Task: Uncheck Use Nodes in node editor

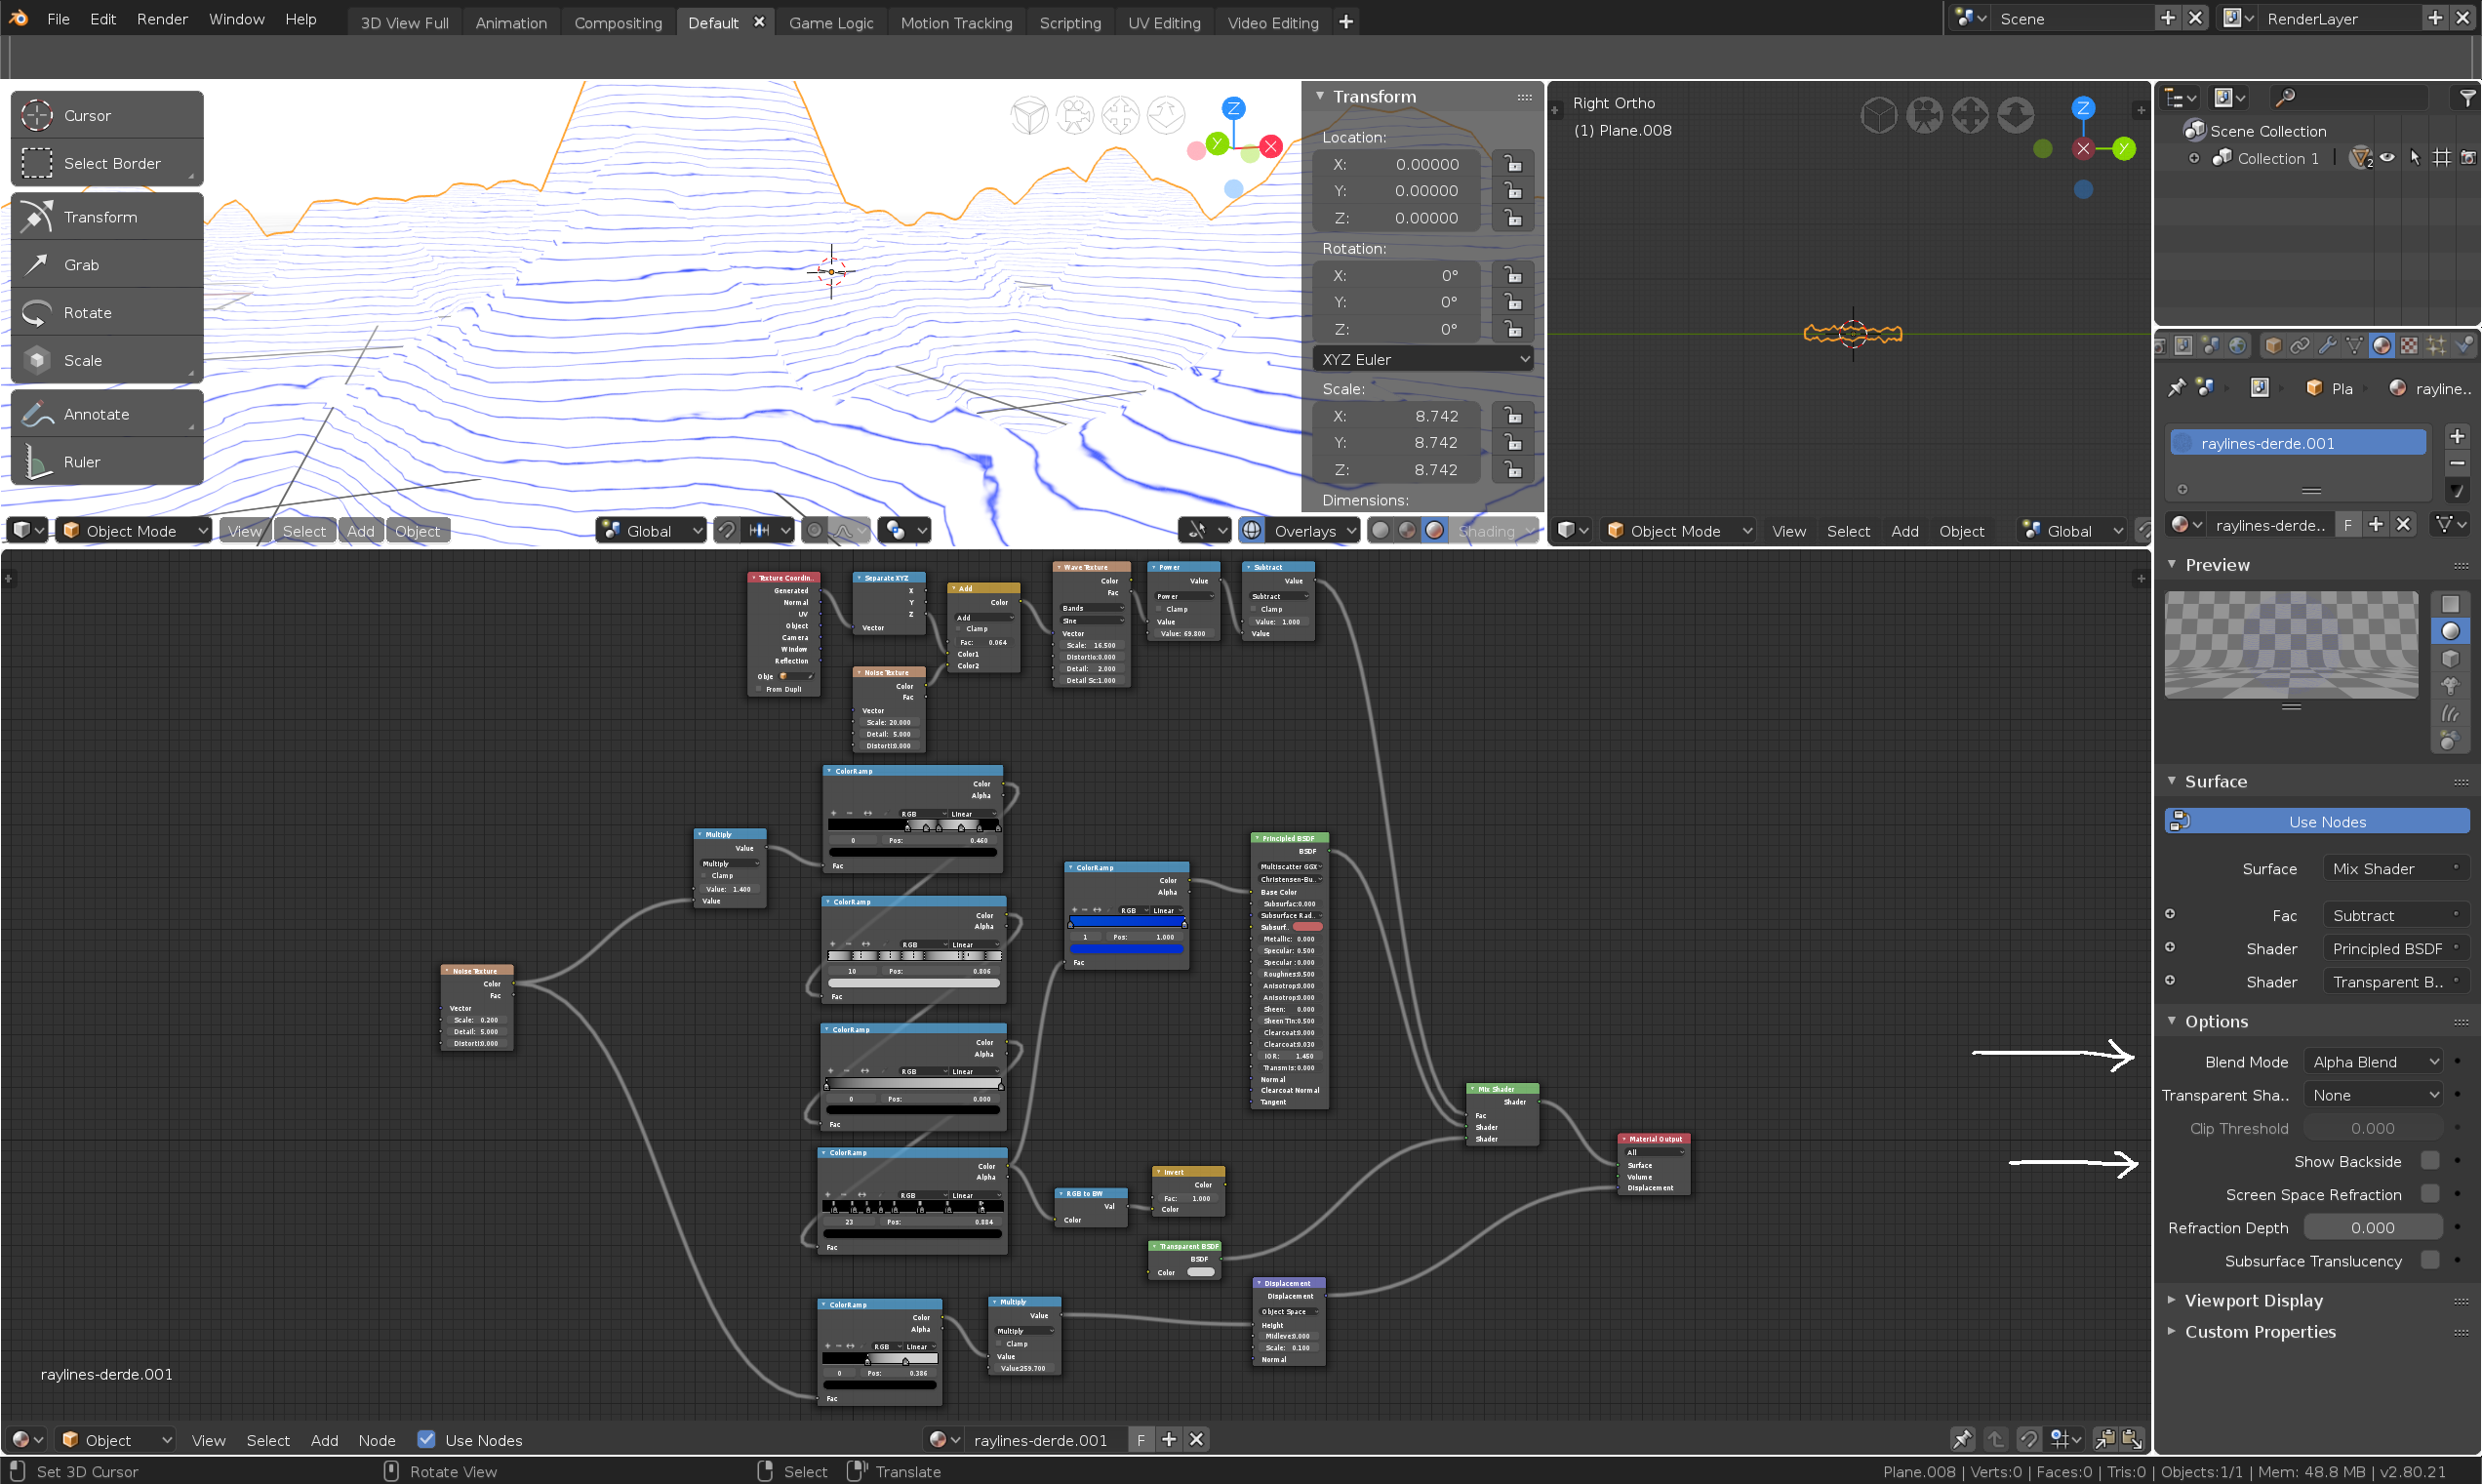Action: tap(427, 1439)
